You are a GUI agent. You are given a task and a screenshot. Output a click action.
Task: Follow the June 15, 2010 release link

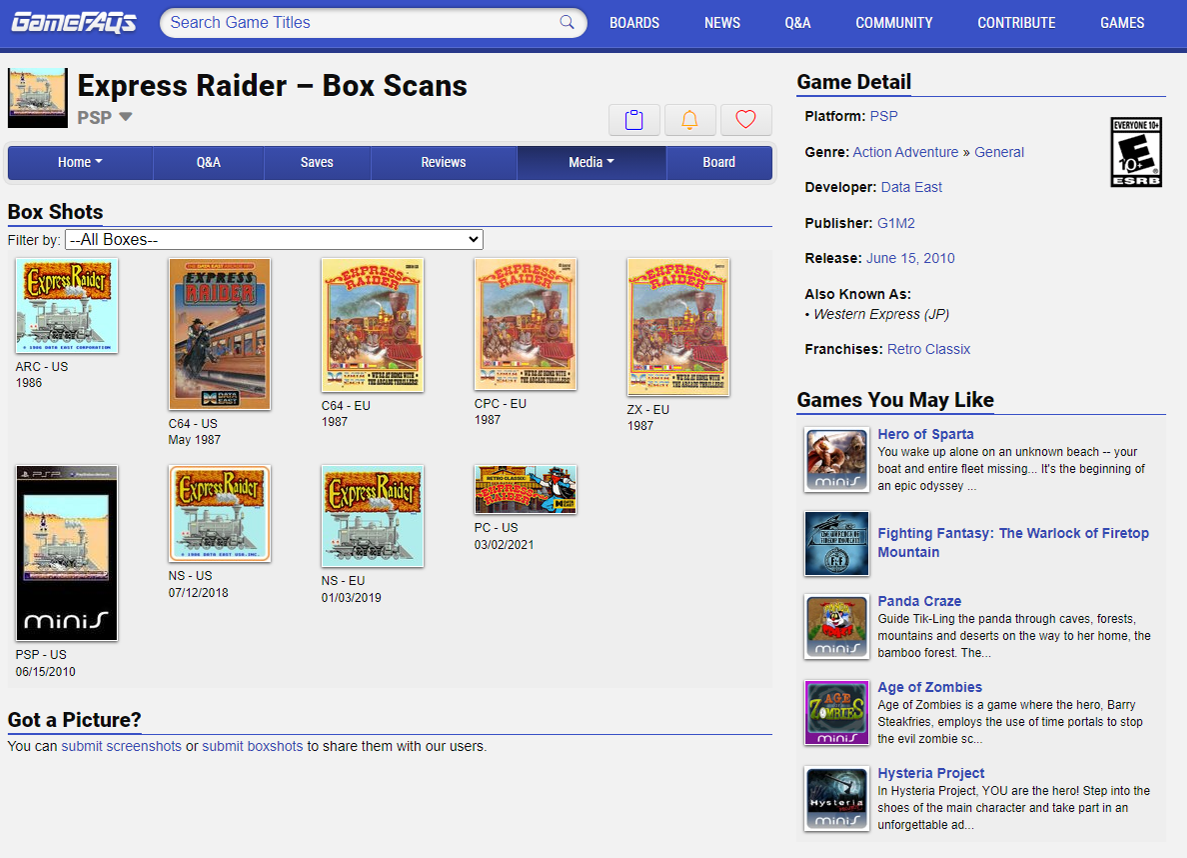coord(910,258)
